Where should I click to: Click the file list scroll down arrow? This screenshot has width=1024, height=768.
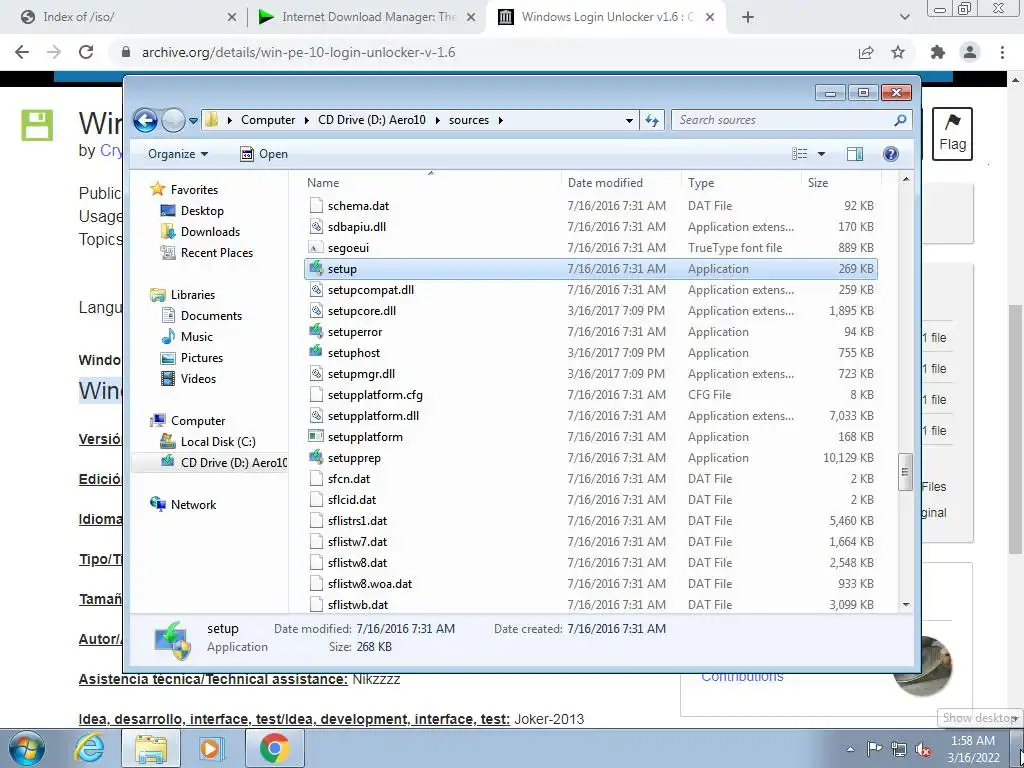point(906,605)
